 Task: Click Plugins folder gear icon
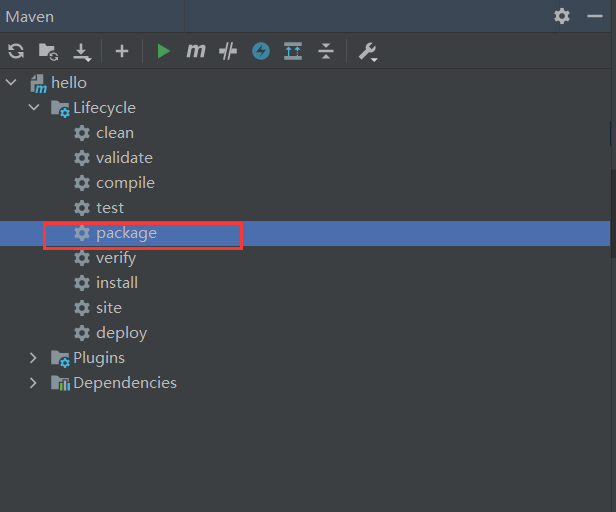click(x=60, y=359)
